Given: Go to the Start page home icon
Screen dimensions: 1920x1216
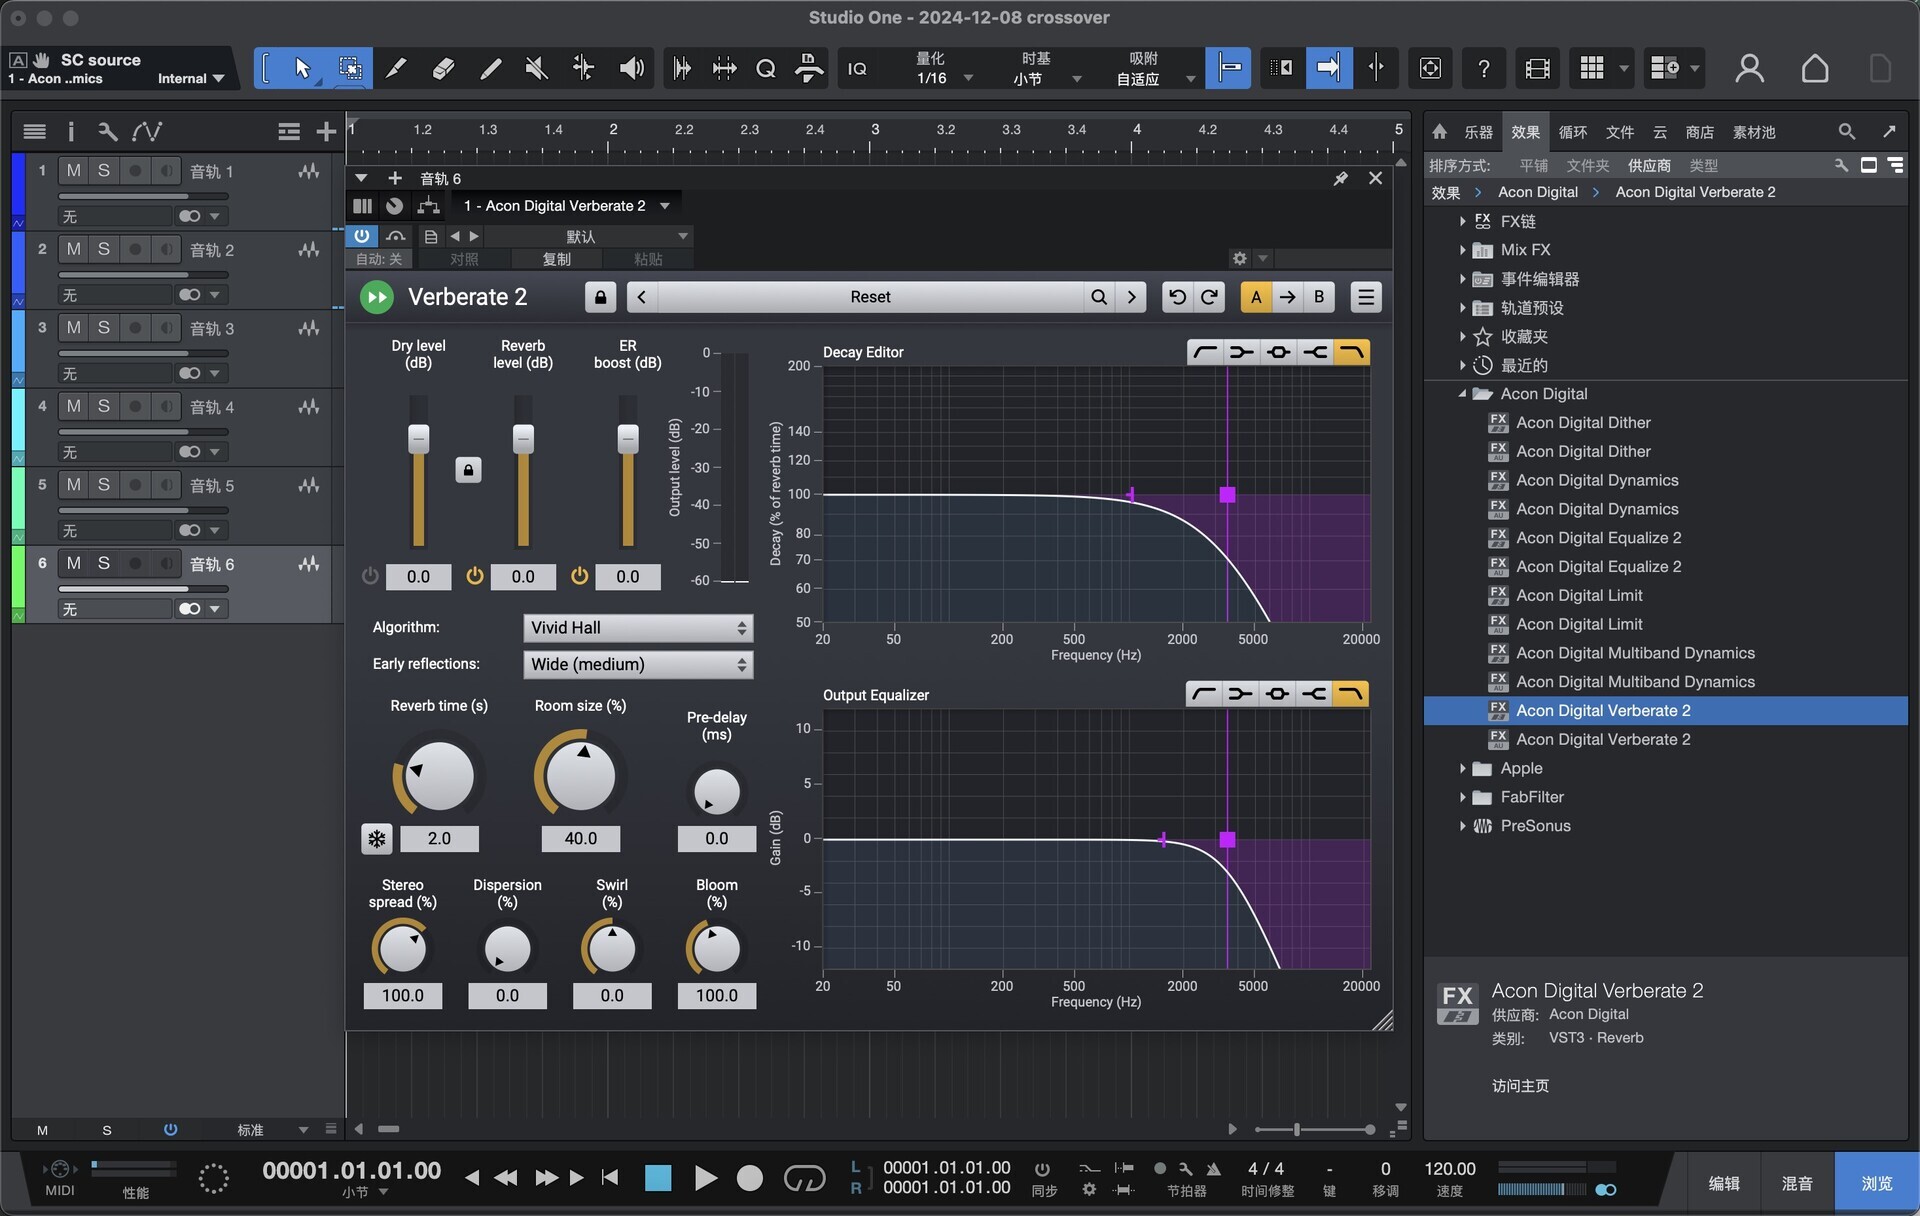Looking at the screenshot, I should 1815,68.
